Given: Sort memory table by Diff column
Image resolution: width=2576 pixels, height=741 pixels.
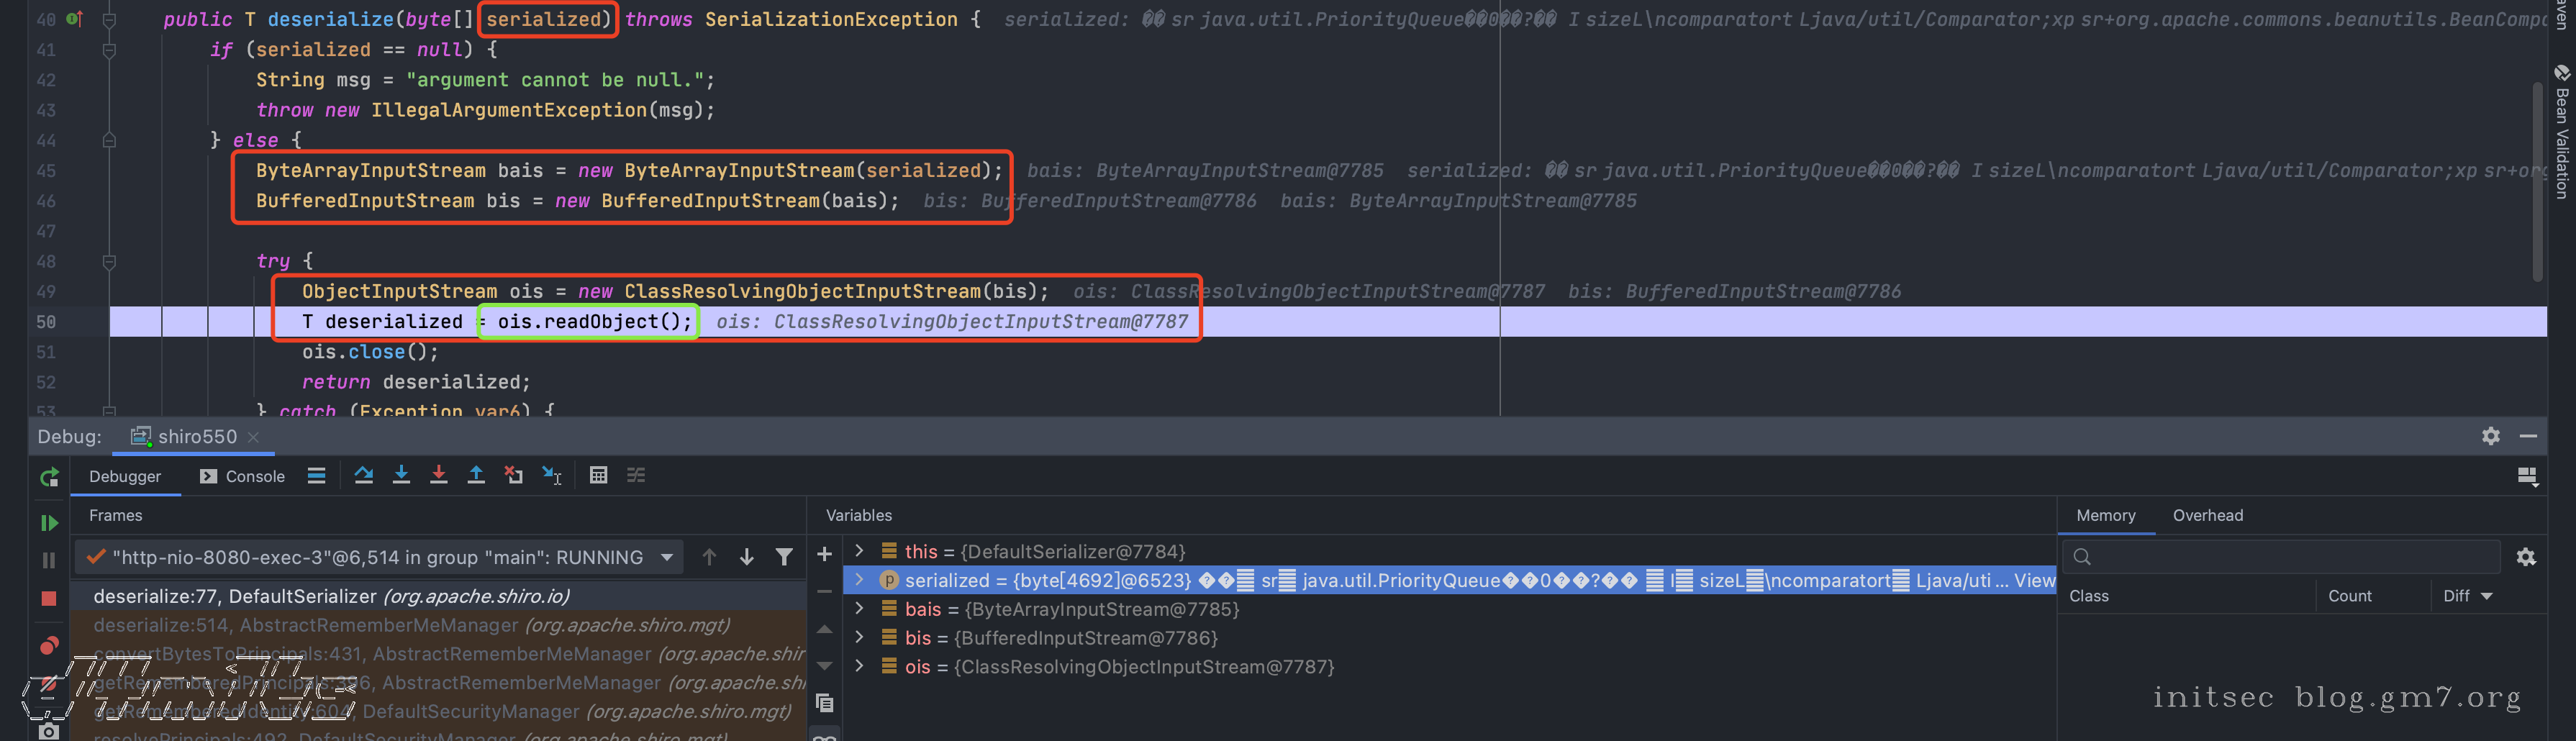Looking at the screenshot, I should (2466, 596).
